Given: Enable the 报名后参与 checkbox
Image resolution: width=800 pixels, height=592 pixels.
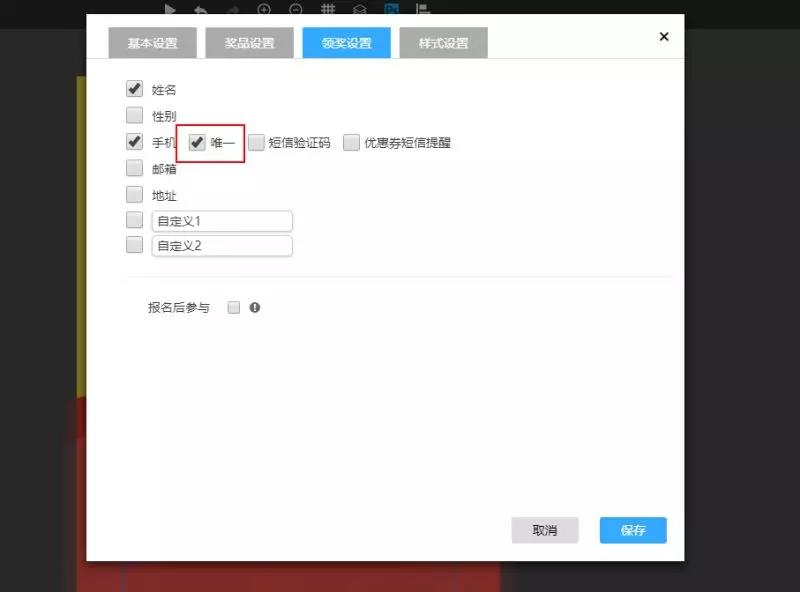Looking at the screenshot, I should tap(234, 307).
